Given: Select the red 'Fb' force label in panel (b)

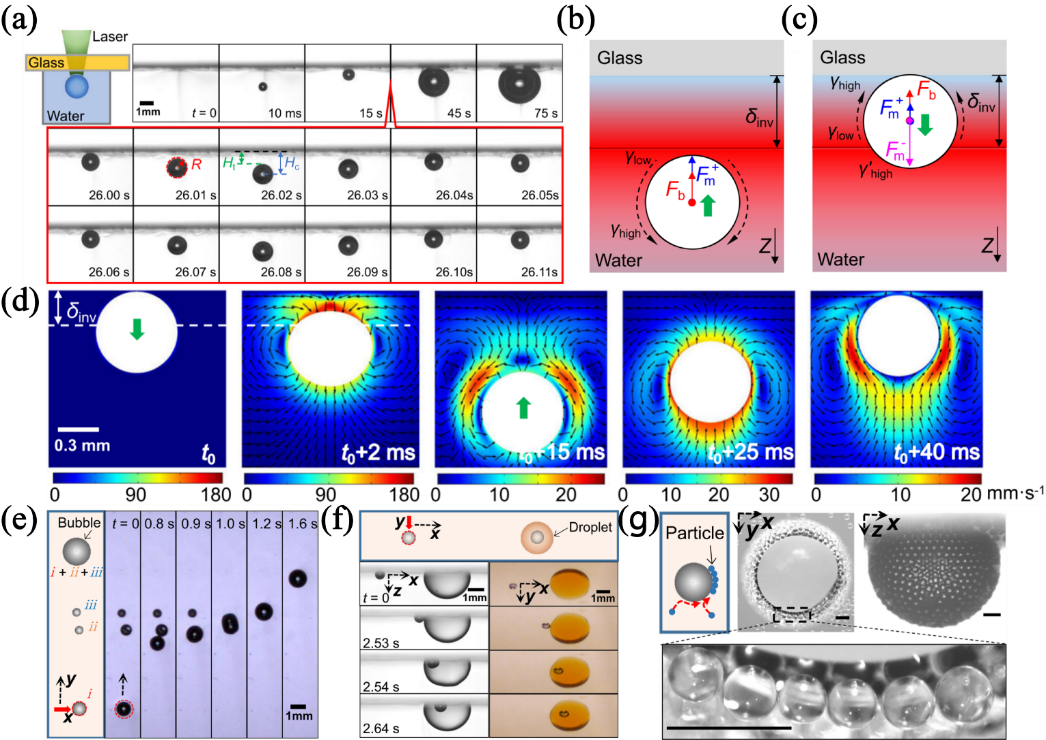Looking at the screenshot, I should pyautogui.click(x=676, y=190).
